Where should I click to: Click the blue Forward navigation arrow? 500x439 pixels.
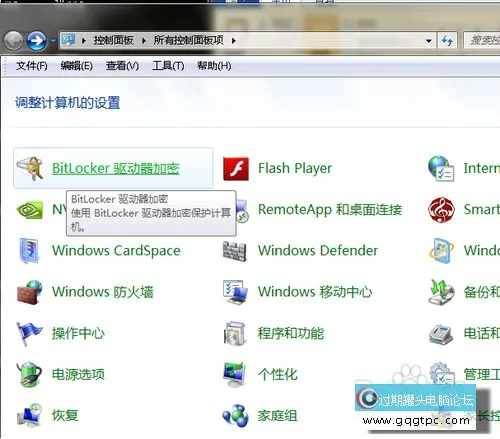[x=36, y=41]
